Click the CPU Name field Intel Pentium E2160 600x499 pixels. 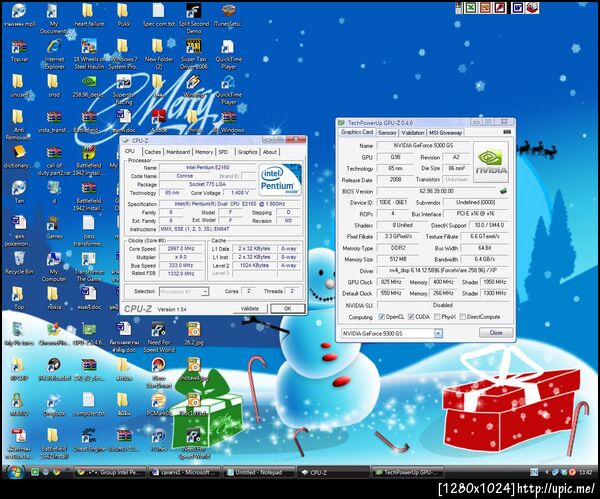click(x=208, y=168)
